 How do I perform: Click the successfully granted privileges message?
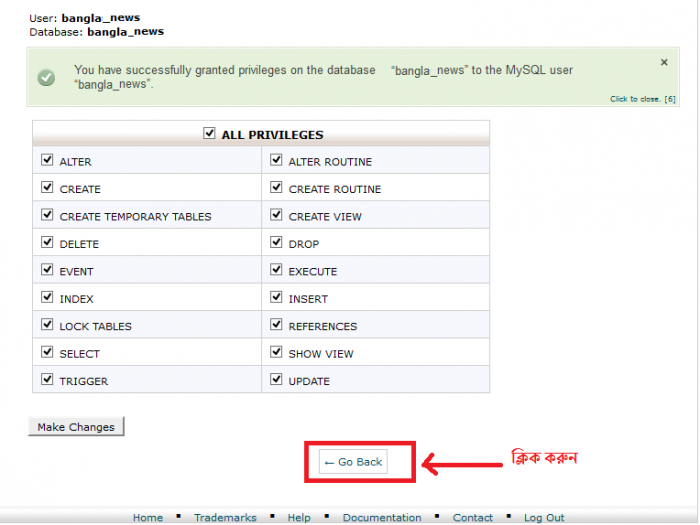(323, 77)
